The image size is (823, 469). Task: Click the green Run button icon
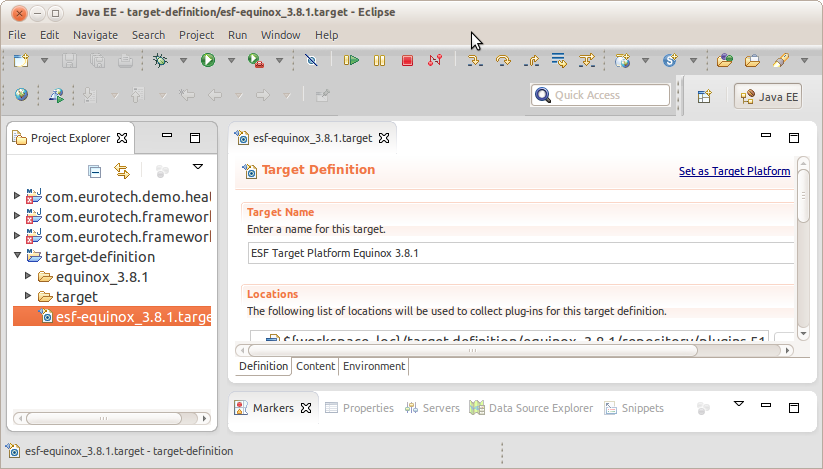tap(208, 60)
